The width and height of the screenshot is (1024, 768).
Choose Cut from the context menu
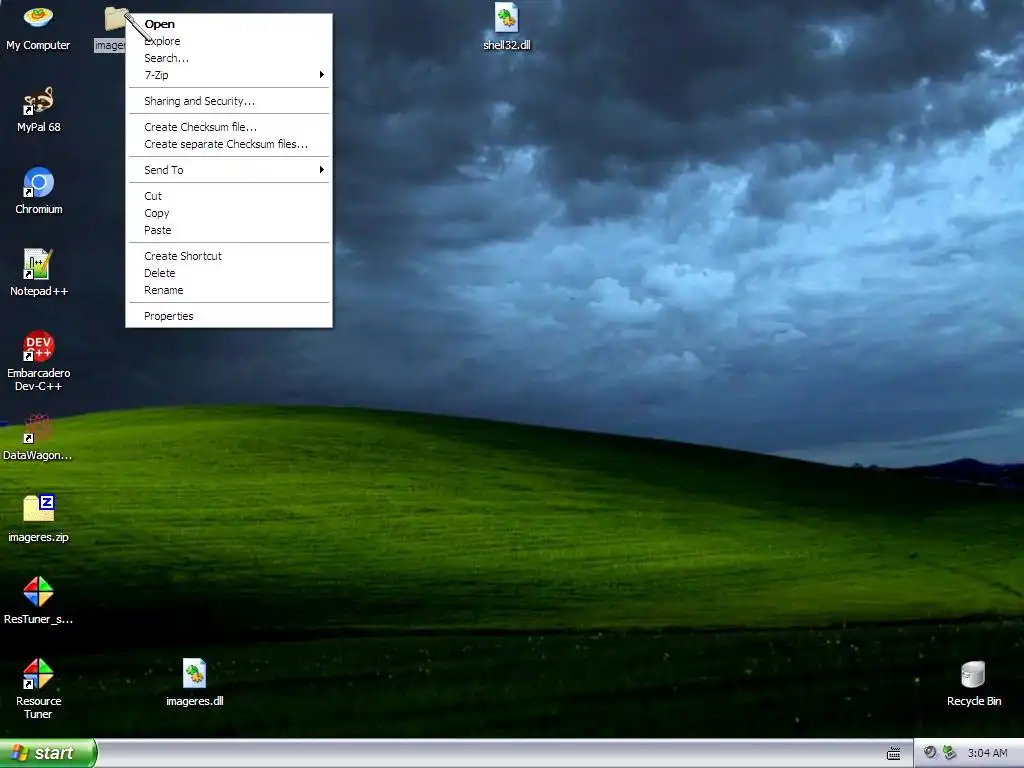click(229, 197)
